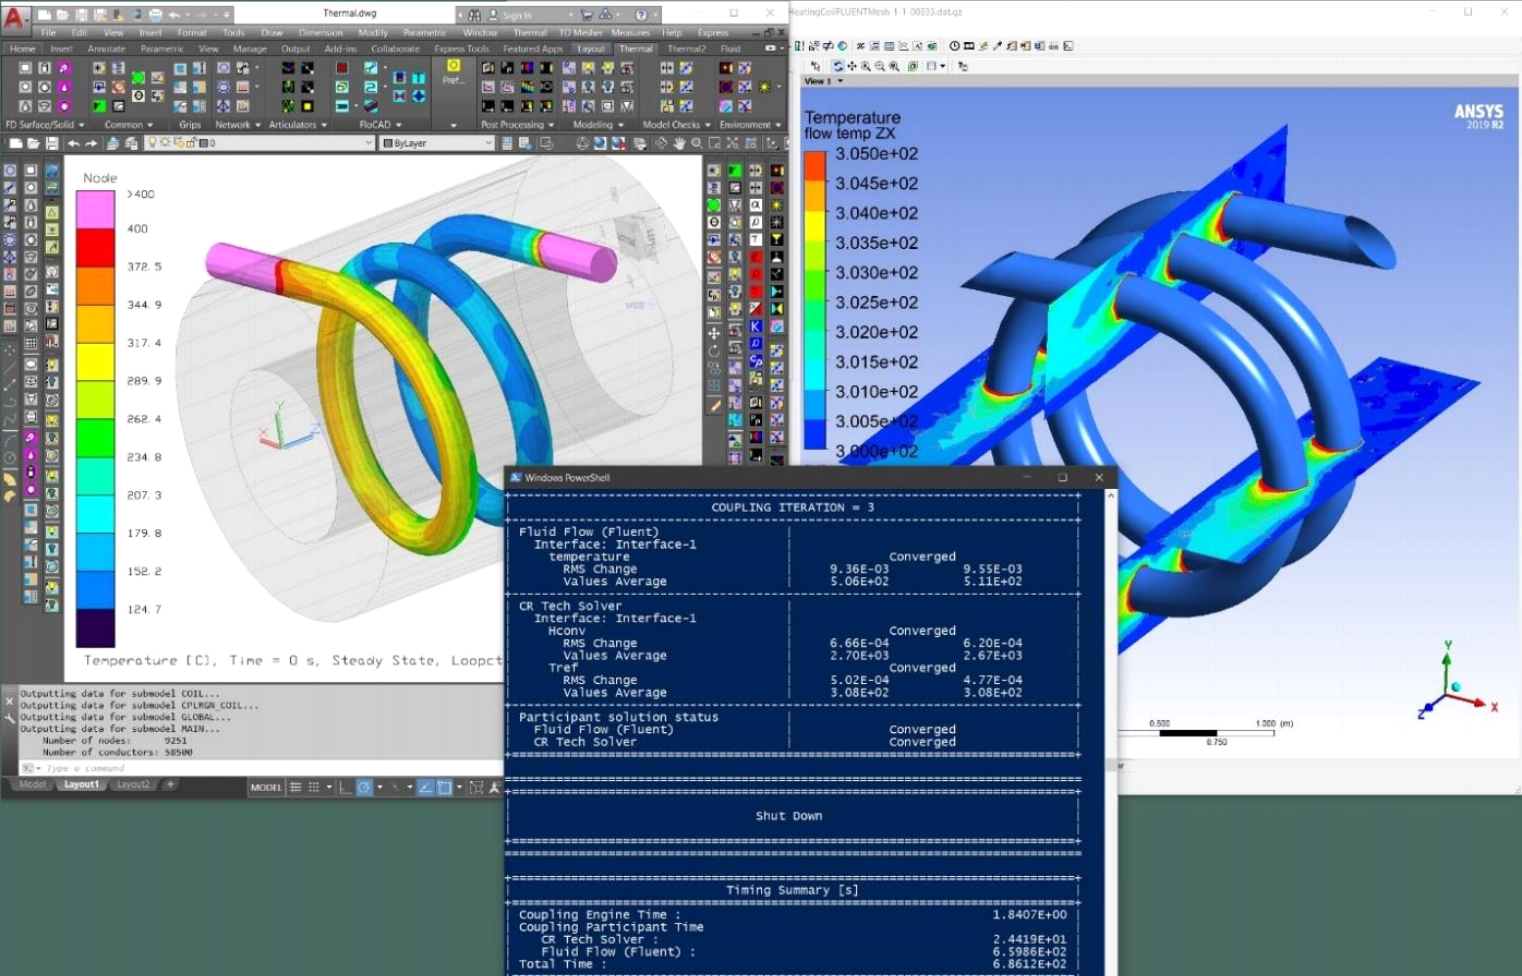Open the Dimension menu
The height and width of the screenshot is (976, 1522).
pos(320,32)
